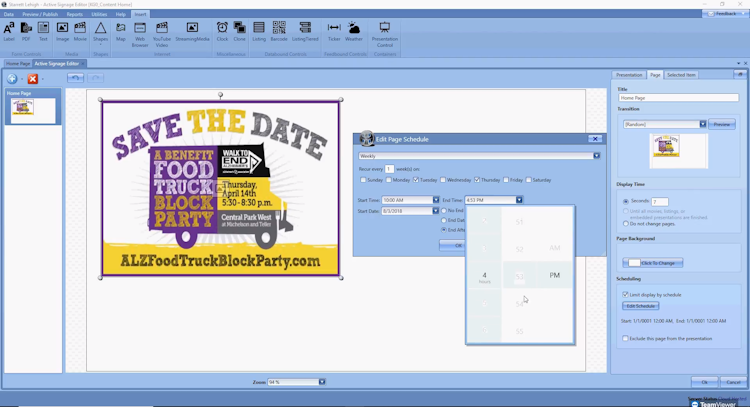The height and width of the screenshot is (407, 750).
Task: Insert a PDF control
Action: tap(26, 32)
